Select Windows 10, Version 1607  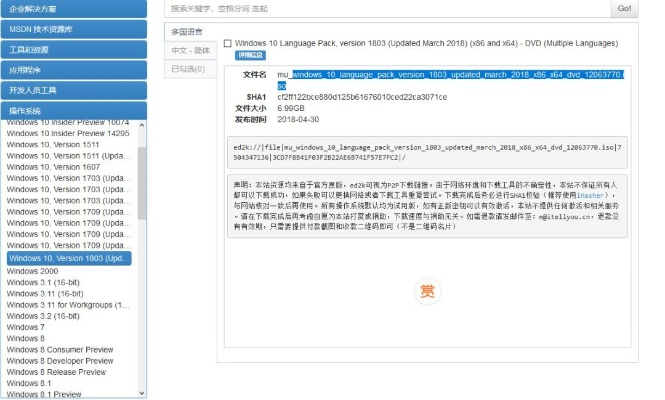53,167
